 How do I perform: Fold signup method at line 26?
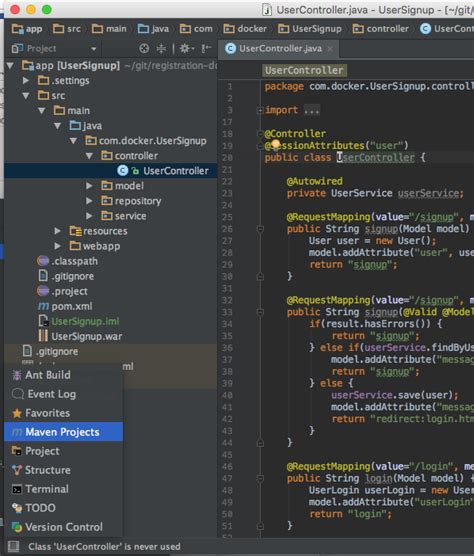pos(260,229)
